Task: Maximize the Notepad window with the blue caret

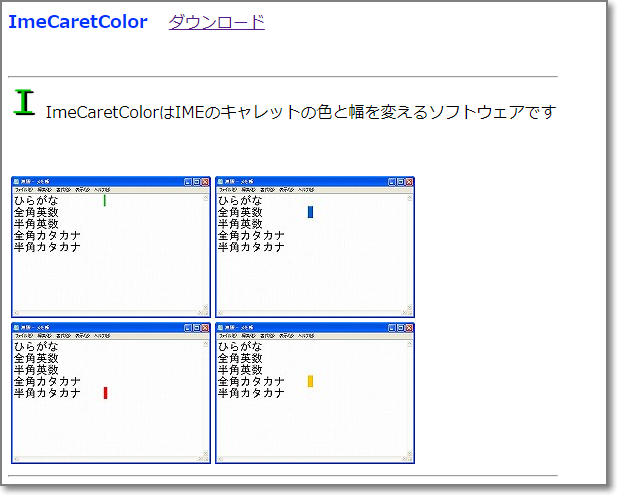Action: 401,182
